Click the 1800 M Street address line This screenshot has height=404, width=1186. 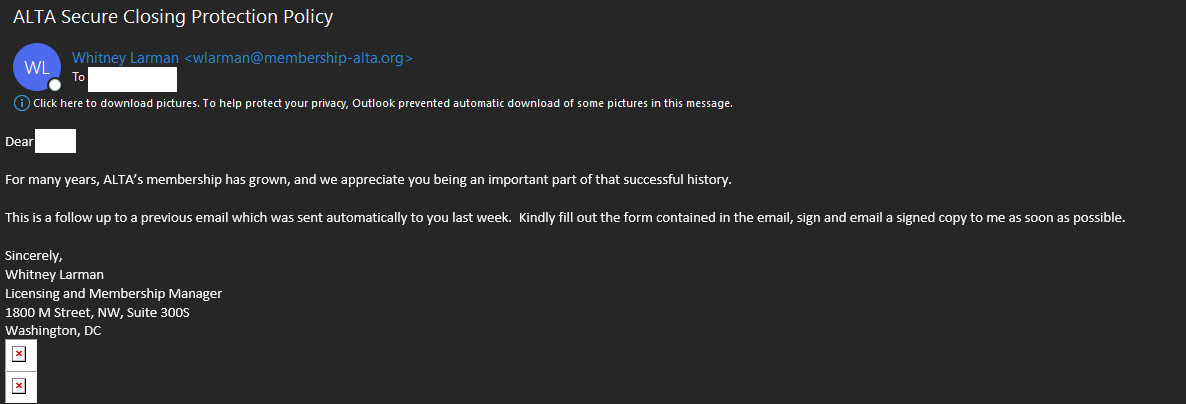(97, 313)
